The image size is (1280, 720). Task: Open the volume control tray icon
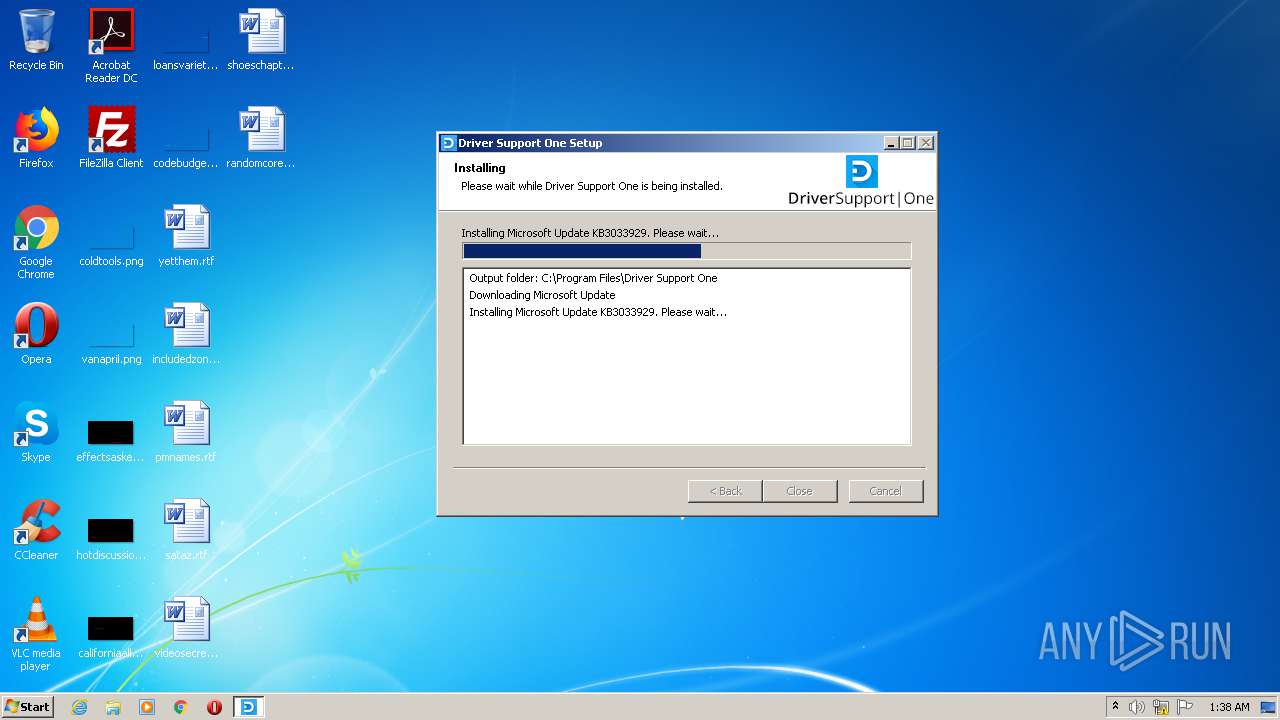coord(1137,707)
